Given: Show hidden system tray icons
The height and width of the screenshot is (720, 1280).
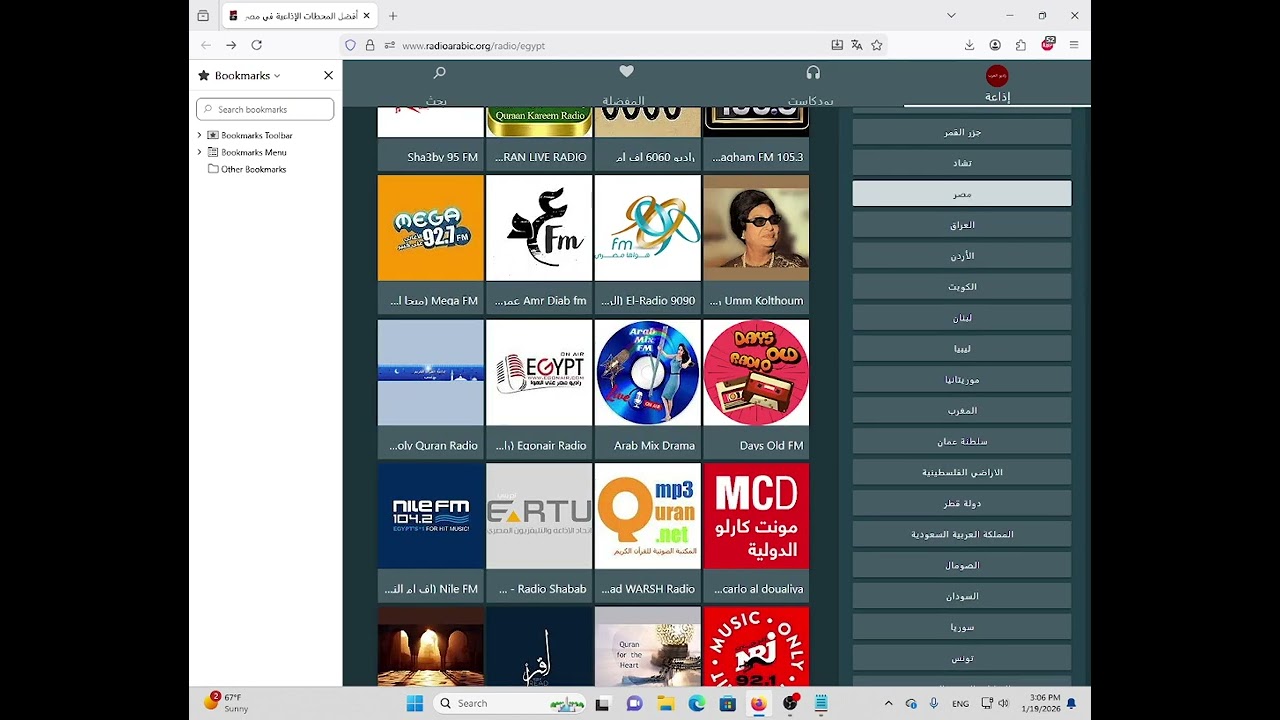Looking at the screenshot, I should 888,703.
